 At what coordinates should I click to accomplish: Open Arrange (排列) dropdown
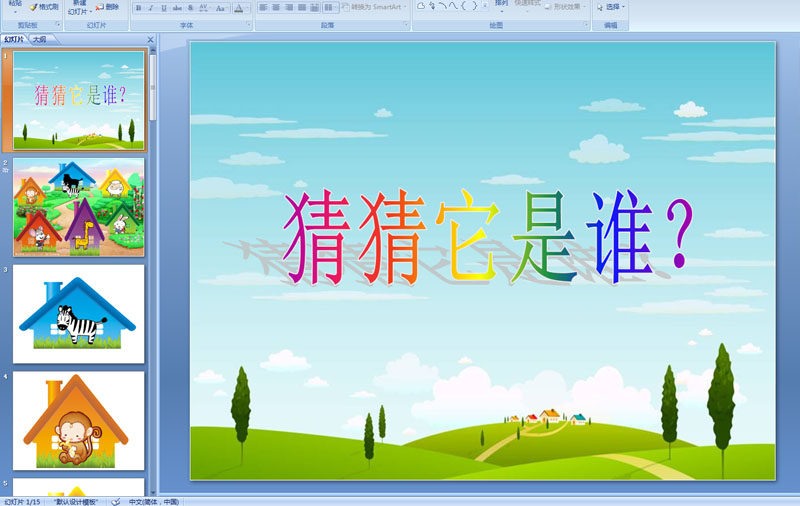502,6
